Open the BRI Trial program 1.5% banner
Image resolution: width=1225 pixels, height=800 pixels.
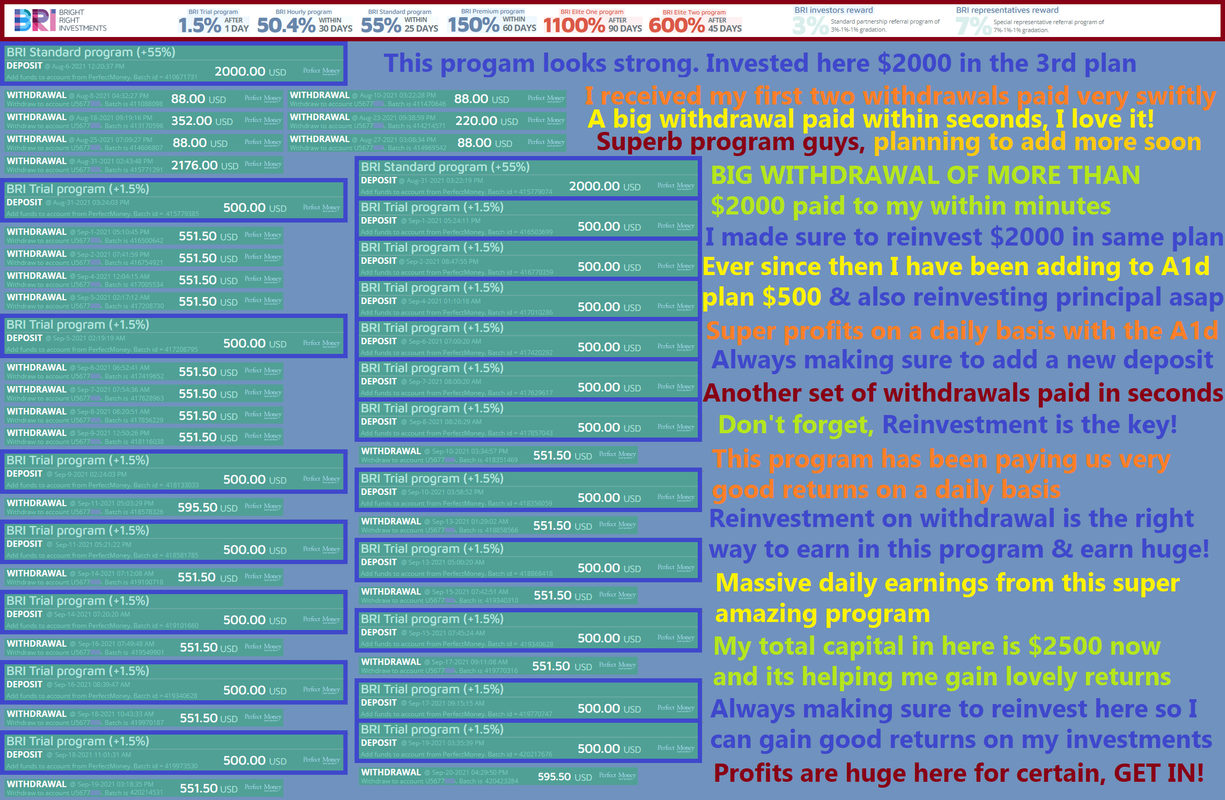pyautogui.click(x=213, y=22)
